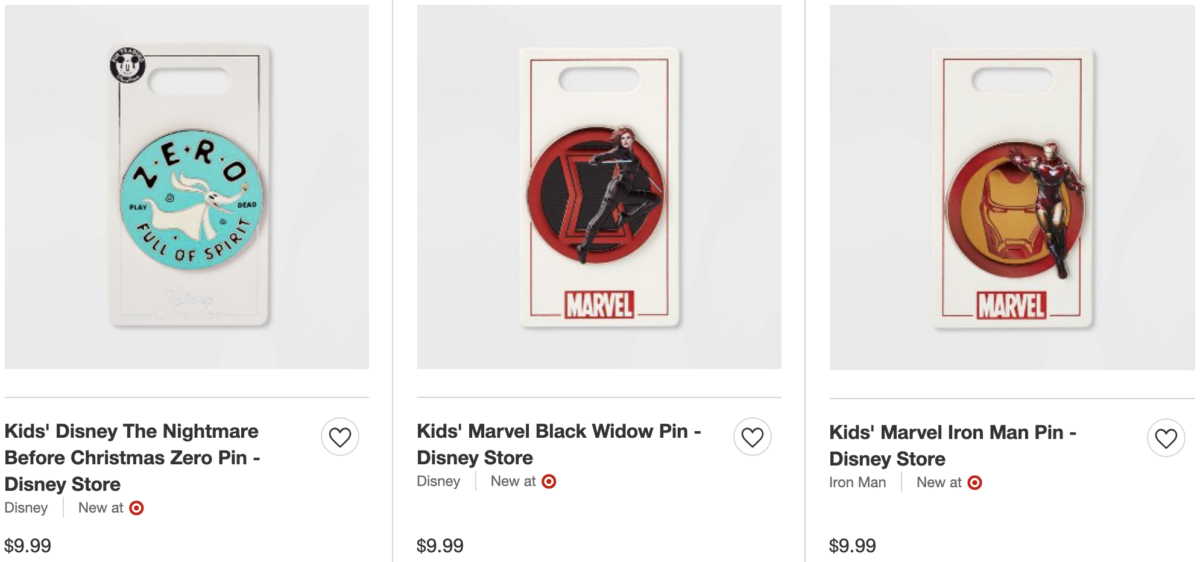
Task: Click the Iron Man brand link
Action: coord(857,483)
